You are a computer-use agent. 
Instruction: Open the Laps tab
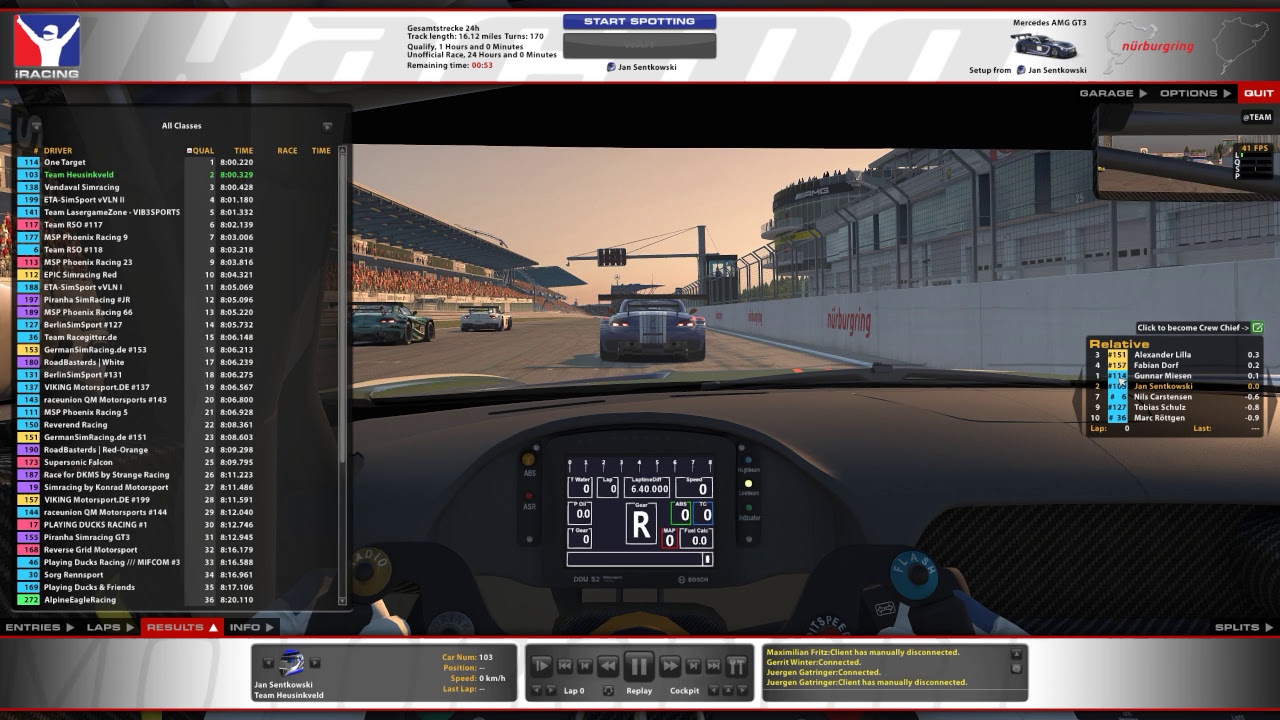(x=110, y=627)
